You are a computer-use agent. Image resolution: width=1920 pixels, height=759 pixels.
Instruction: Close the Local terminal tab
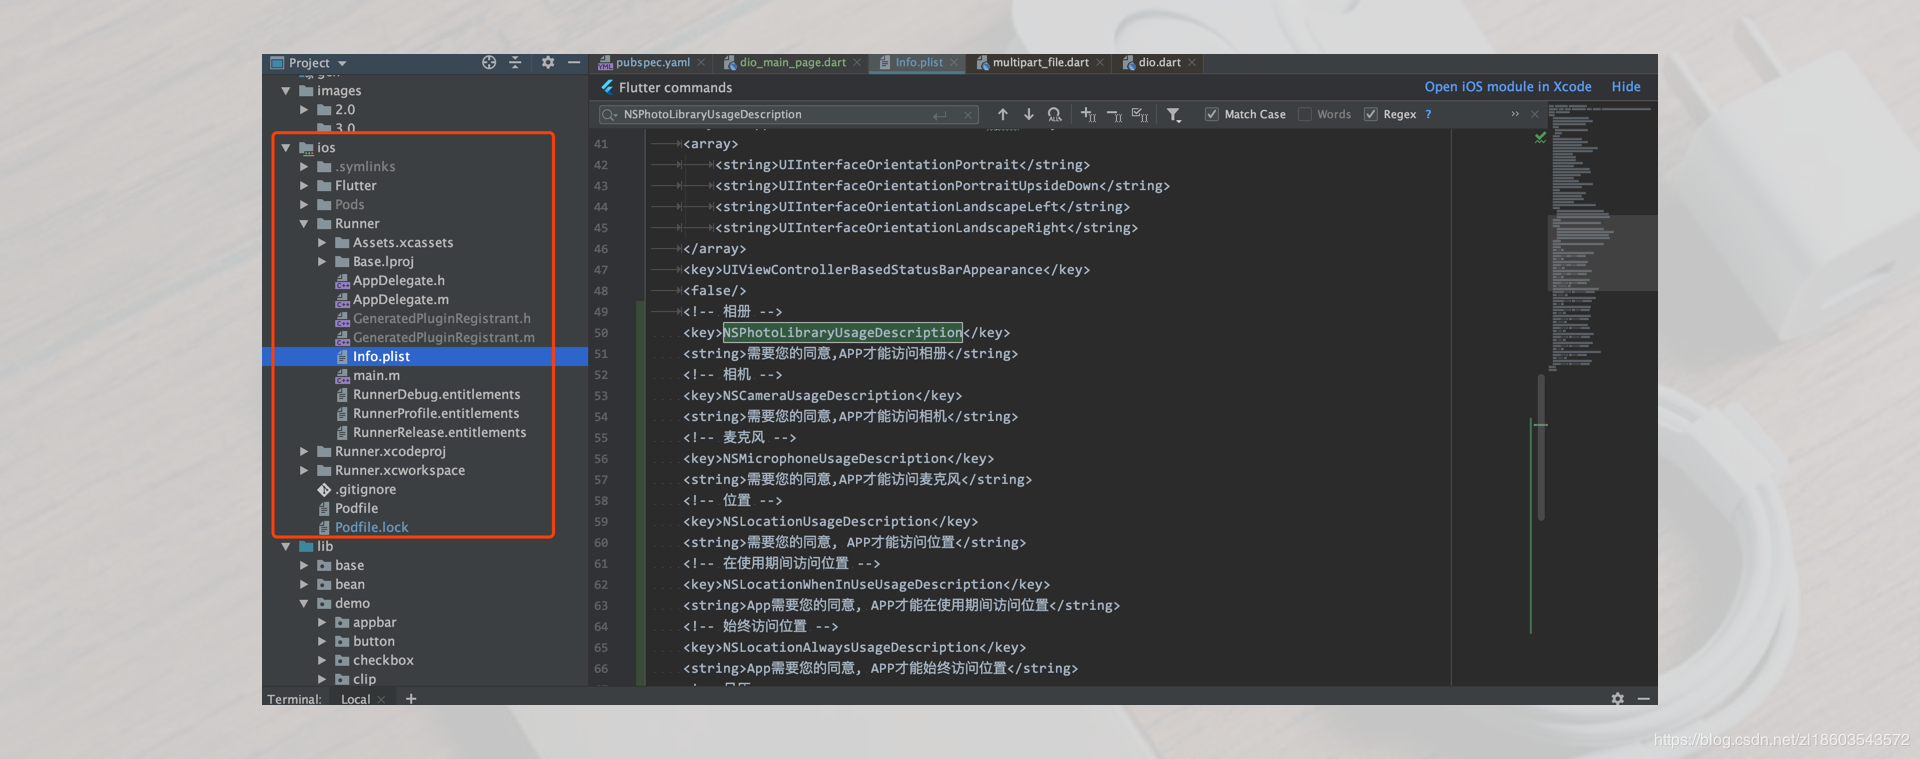tap(381, 699)
